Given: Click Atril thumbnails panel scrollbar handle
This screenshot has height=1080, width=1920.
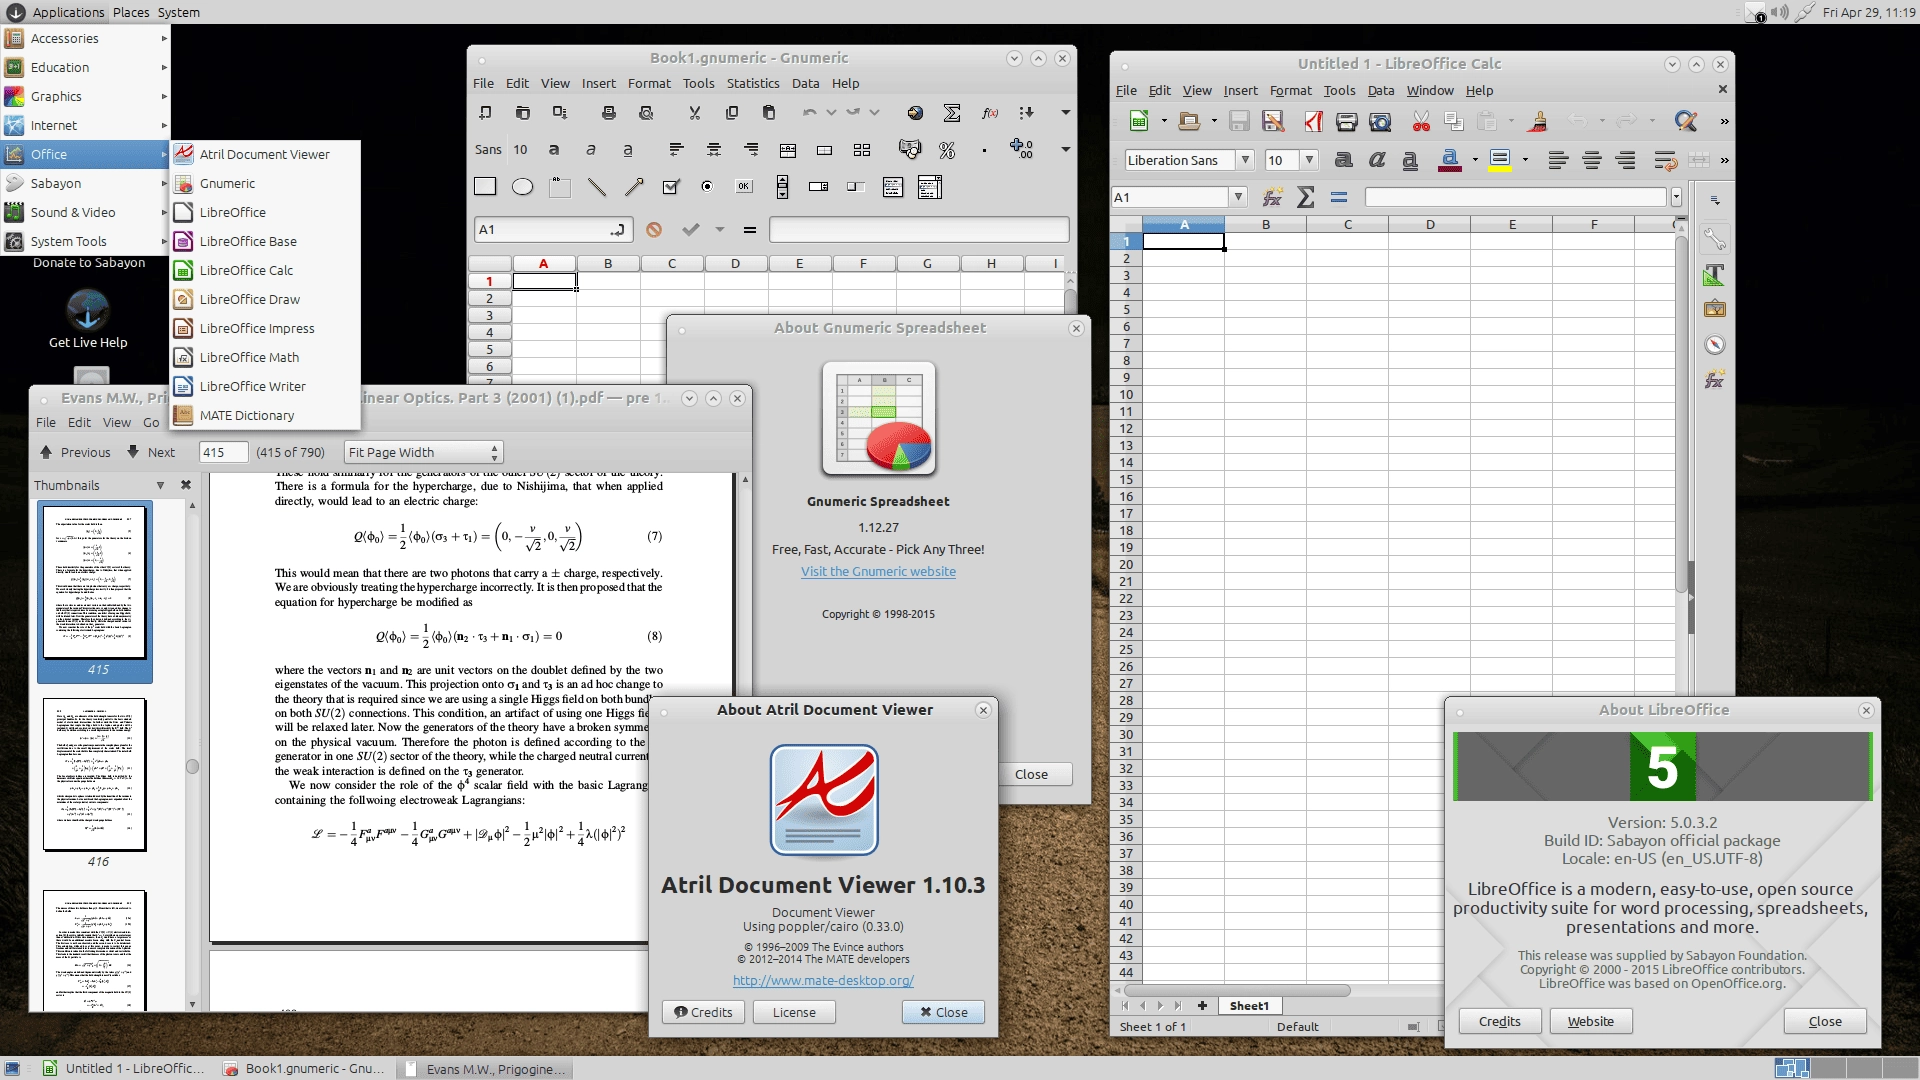Looking at the screenshot, I should (x=192, y=767).
